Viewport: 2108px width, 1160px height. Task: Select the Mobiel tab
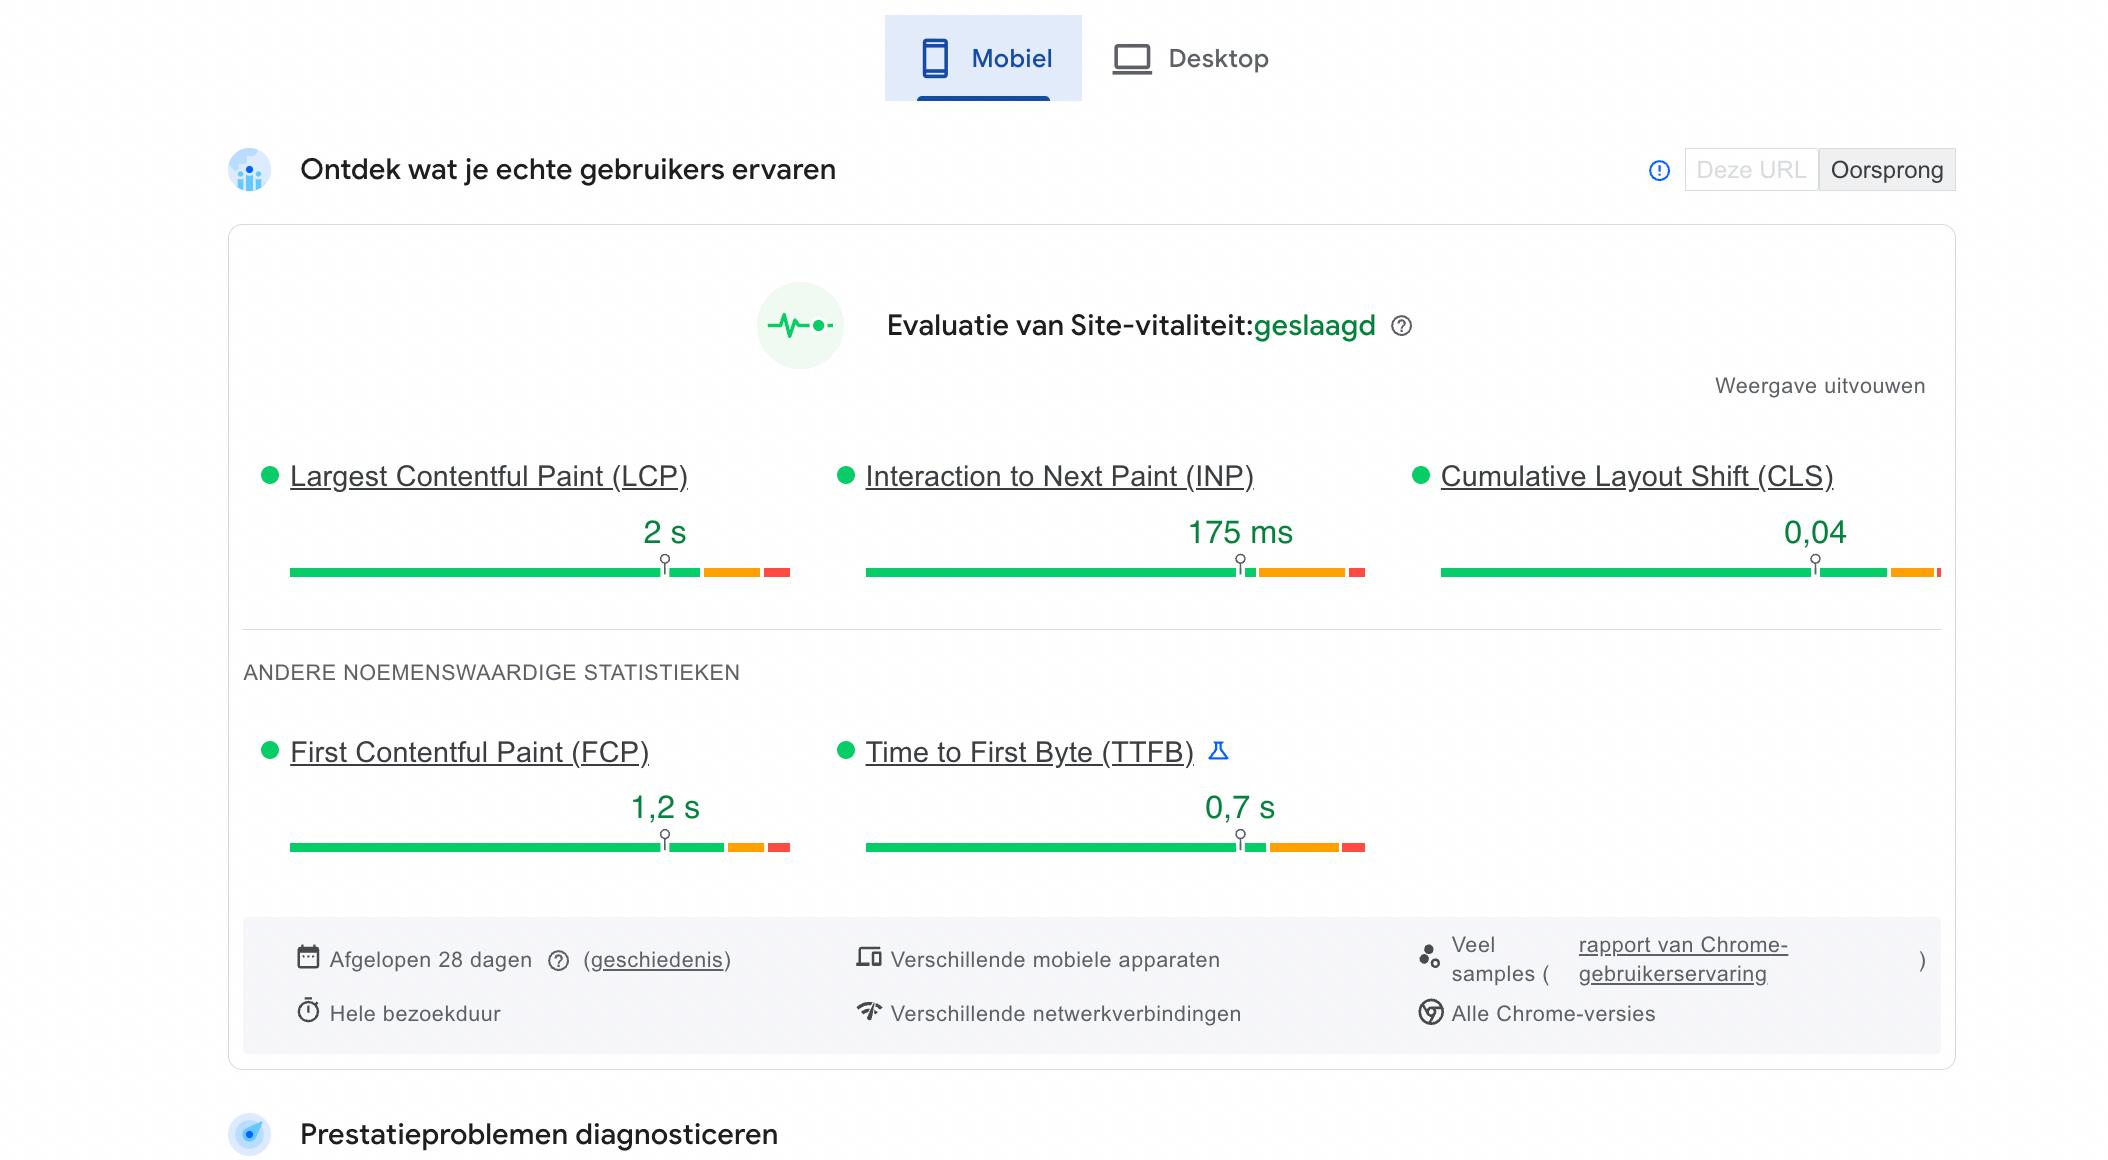click(x=984, y=59)
